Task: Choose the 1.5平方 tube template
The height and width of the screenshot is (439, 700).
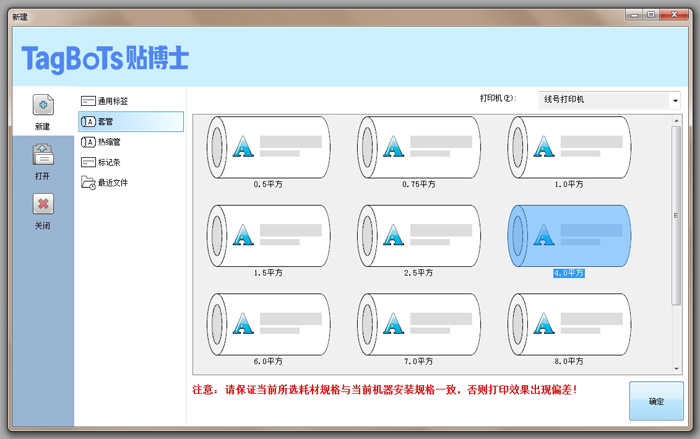Action: coord(268,236)
